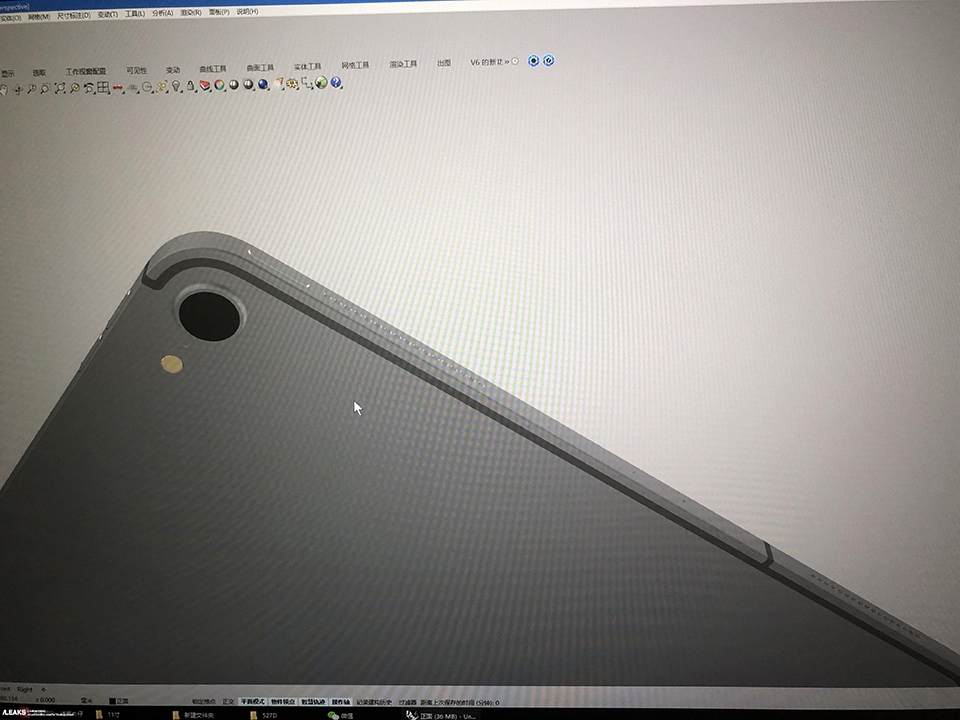This screenshot has height=720, width=960.
Task: Activate Zoom Dynamic magnifier tool
Action: click(x=32, y=89)
